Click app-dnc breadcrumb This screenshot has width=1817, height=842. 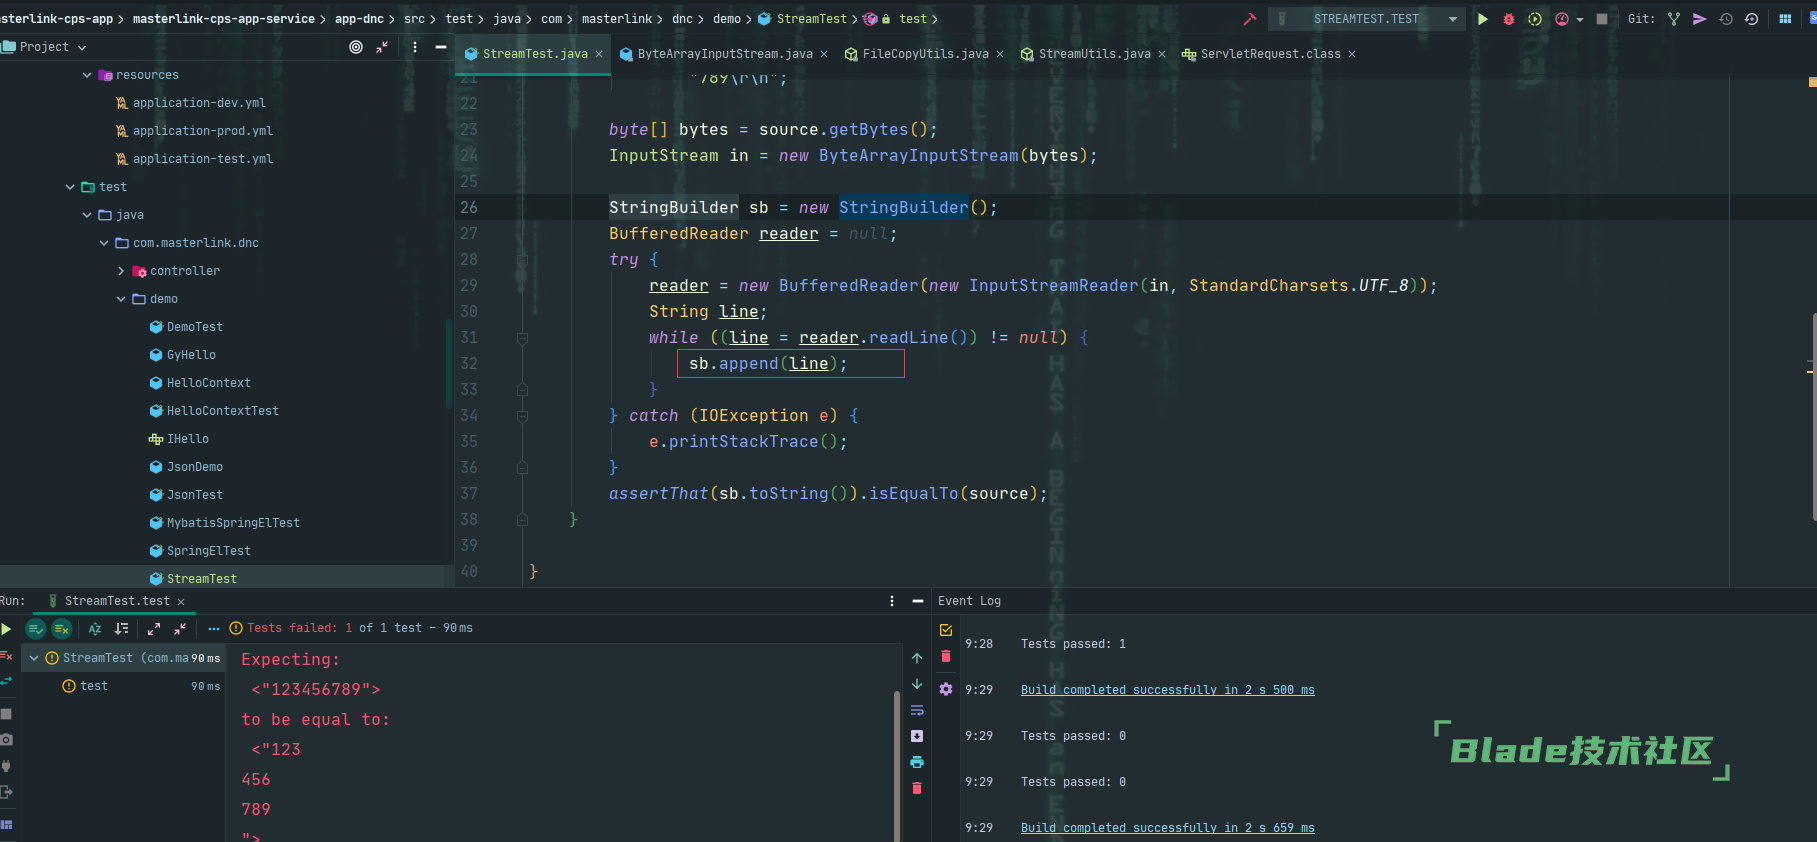[x=359, y=19]
